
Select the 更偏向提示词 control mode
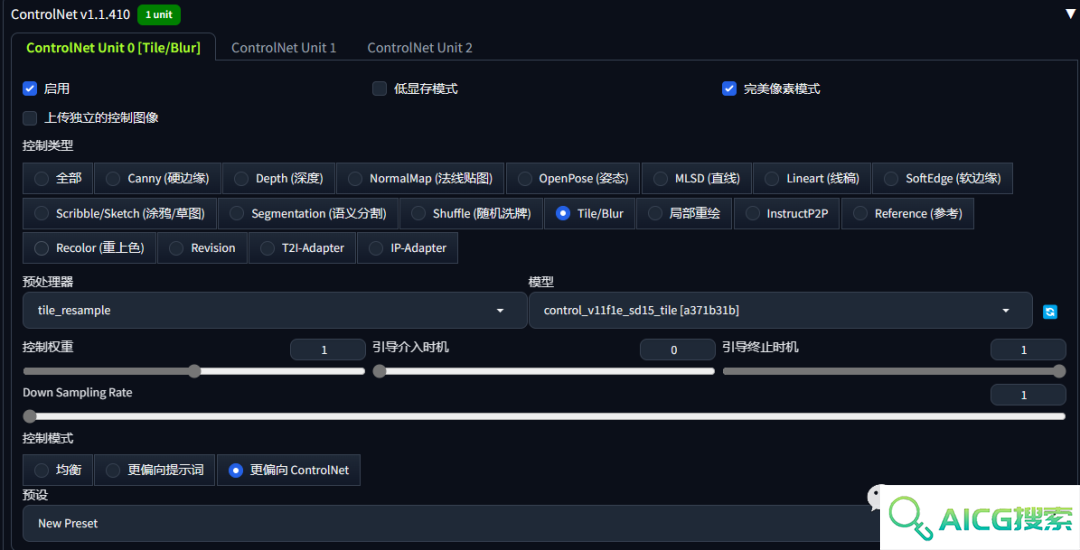pyautogui.click(x=154, y=470)
